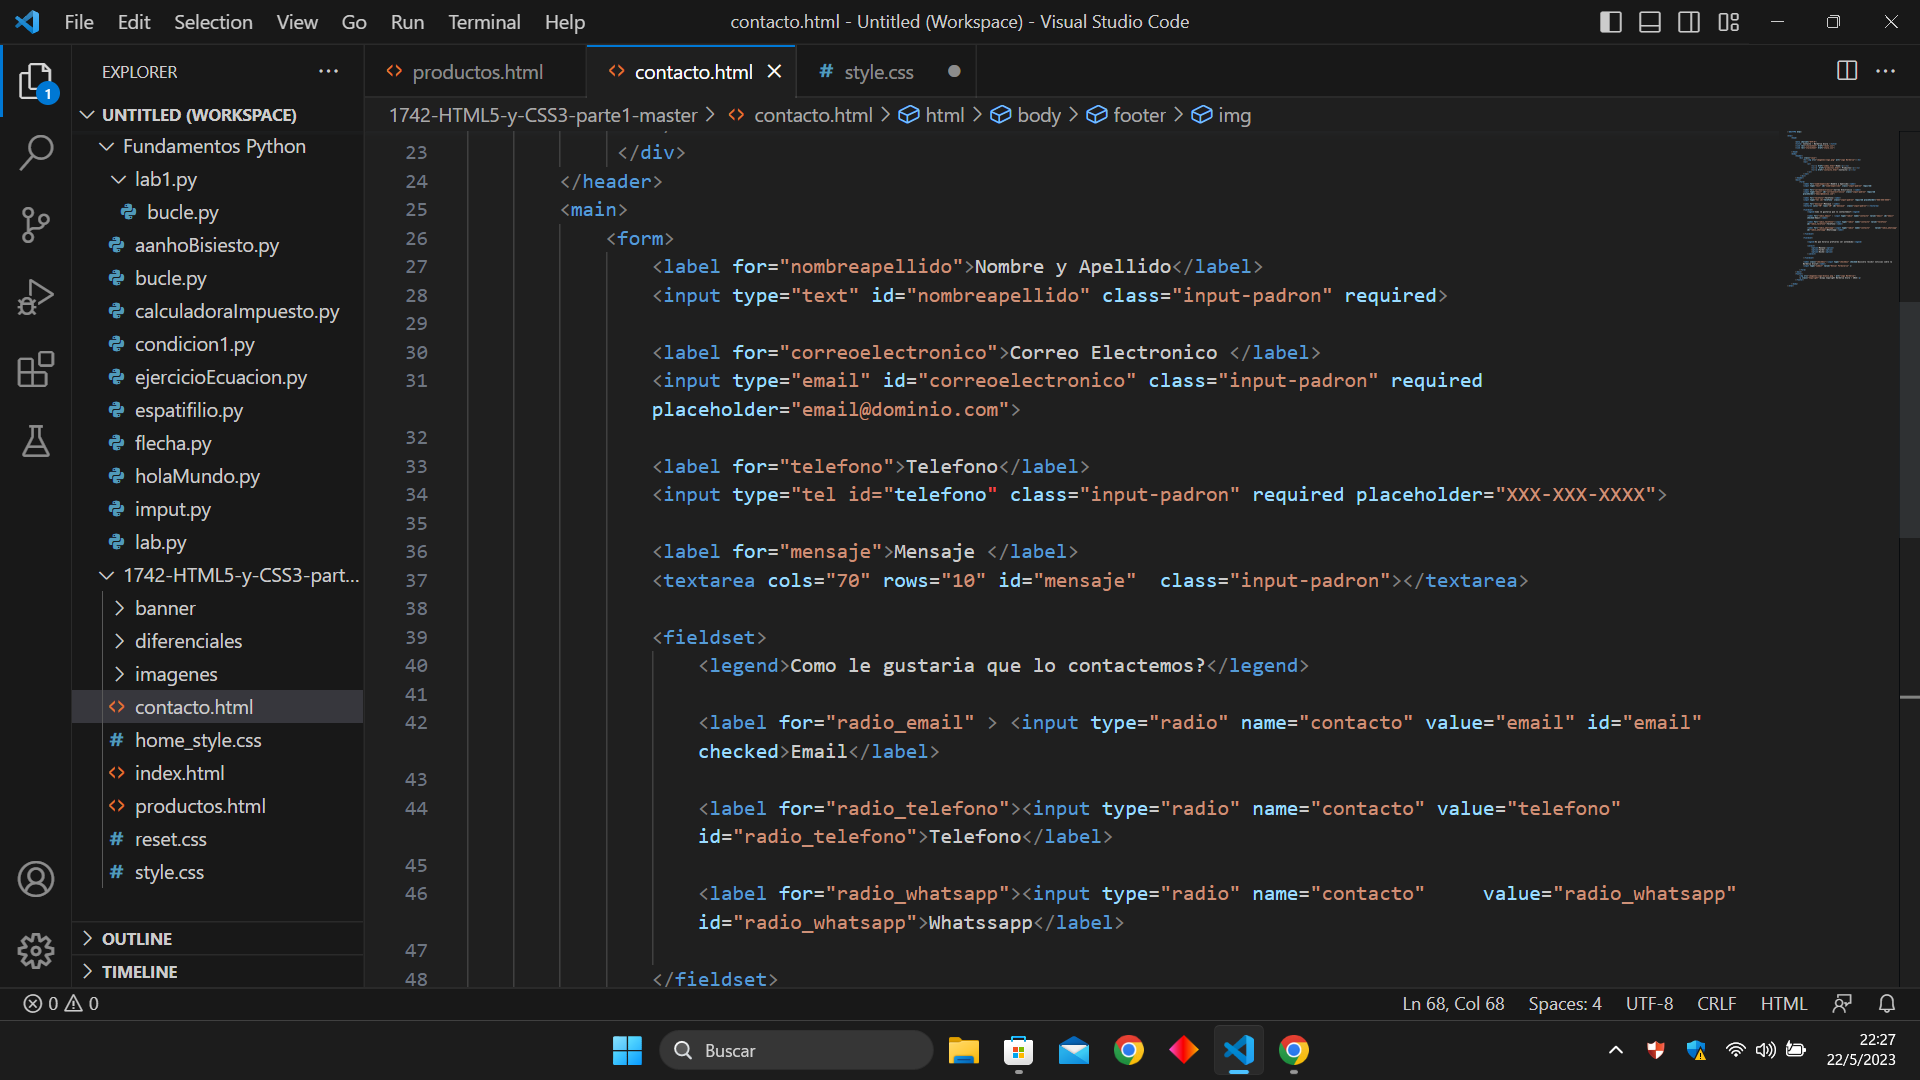Open the Edit menu

coord(133,22)
